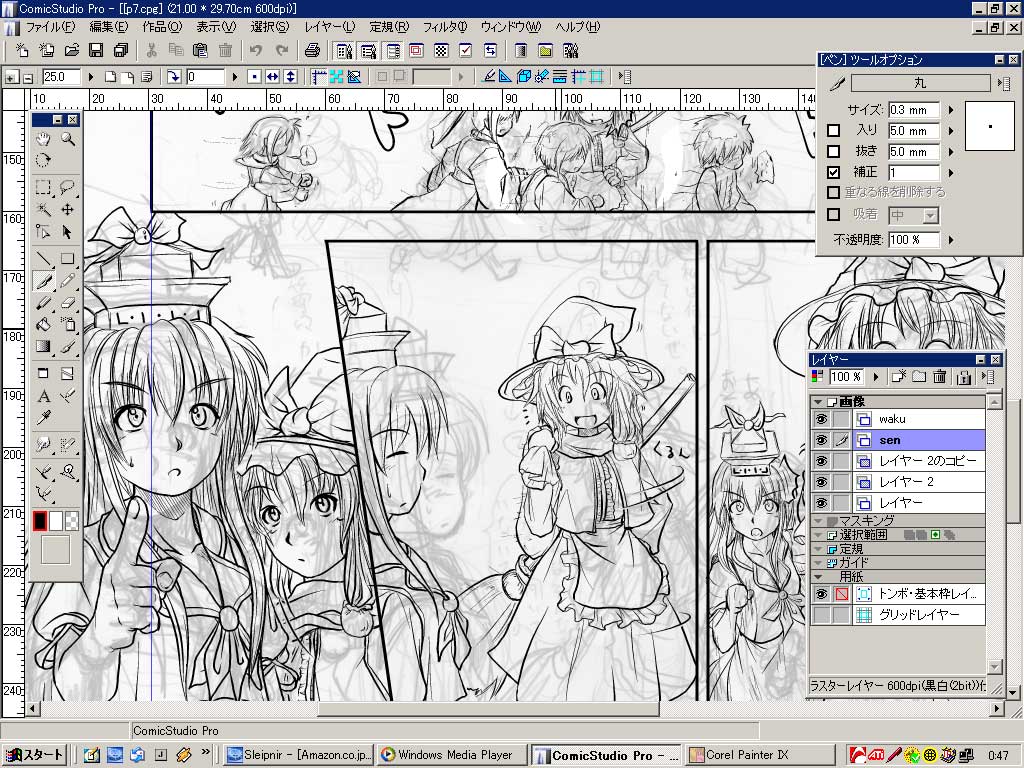Image resolution: width=1024 pixels, height=768 pixels.
Task: Hide the レイヤー 2のコピー layer
Action: [x=821, y=461]
